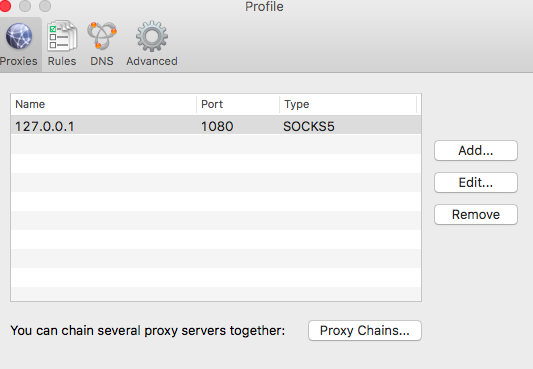Remove the selected proxy
533x369 pixels.
pos(476,214)
